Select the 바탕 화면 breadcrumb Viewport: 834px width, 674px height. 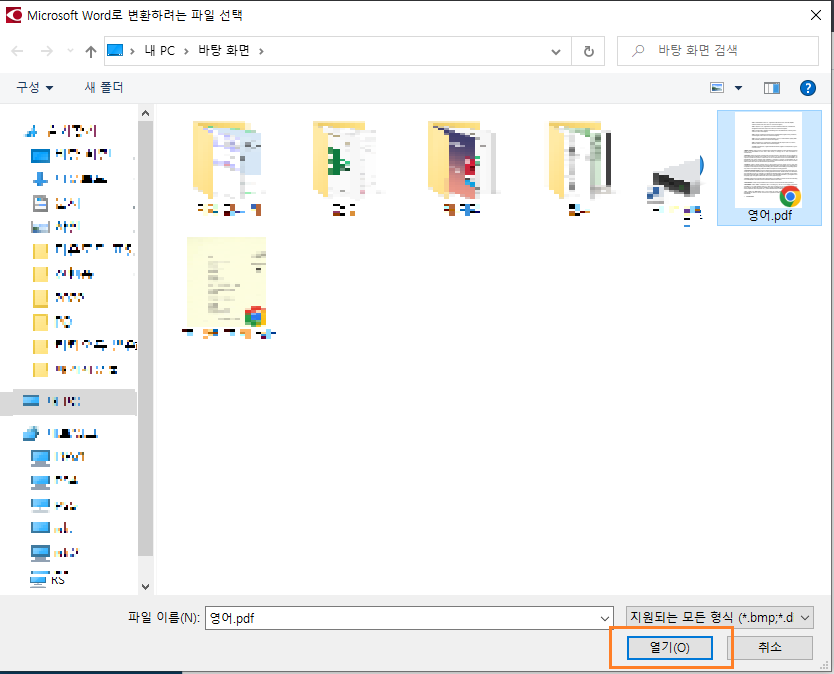tap(224, 51)
